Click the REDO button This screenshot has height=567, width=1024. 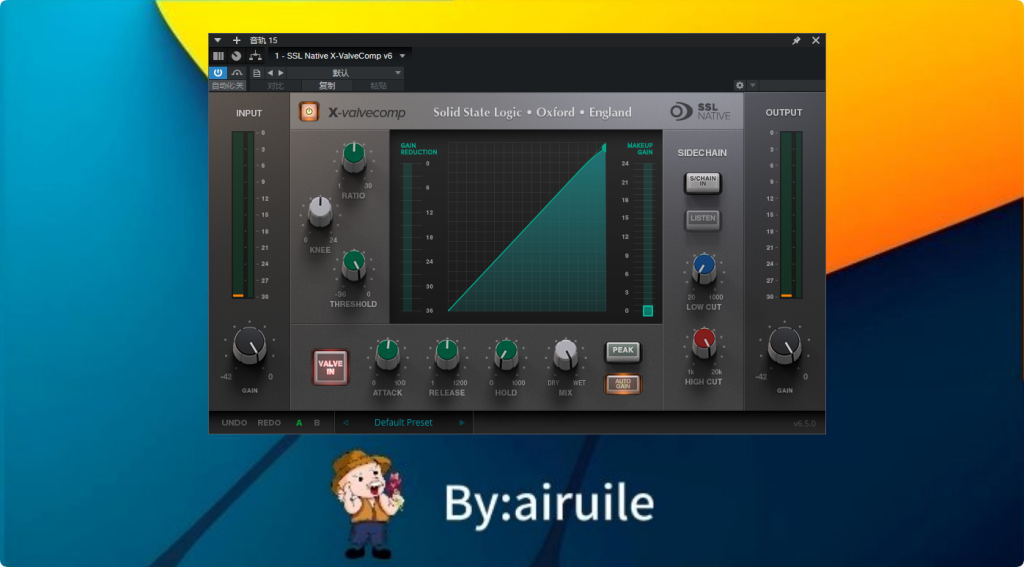pos(269,423)
